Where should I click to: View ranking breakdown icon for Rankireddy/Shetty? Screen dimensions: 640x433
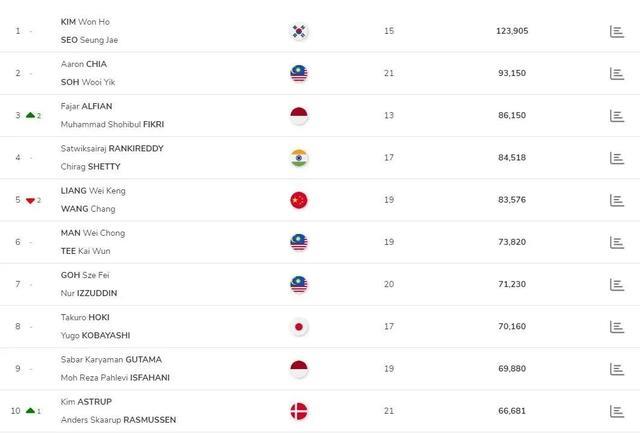[x=616, y=158]
